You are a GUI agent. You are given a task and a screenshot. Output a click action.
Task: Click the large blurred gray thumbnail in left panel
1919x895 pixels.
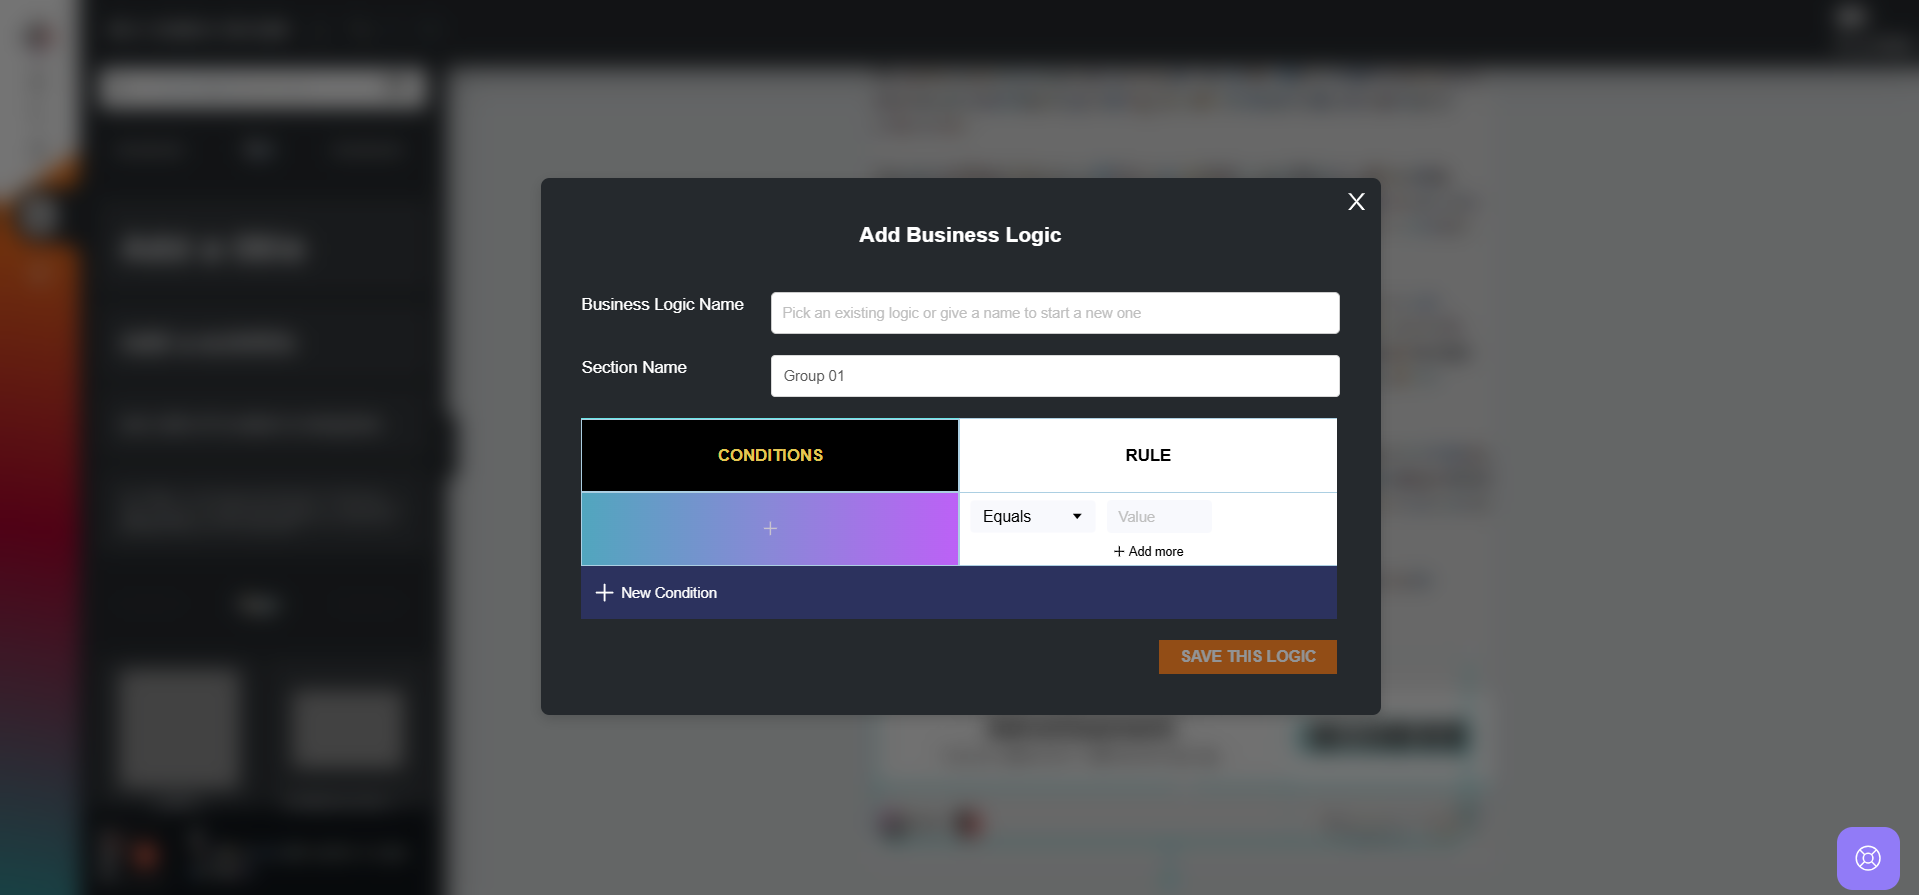(x=179, y=727)
